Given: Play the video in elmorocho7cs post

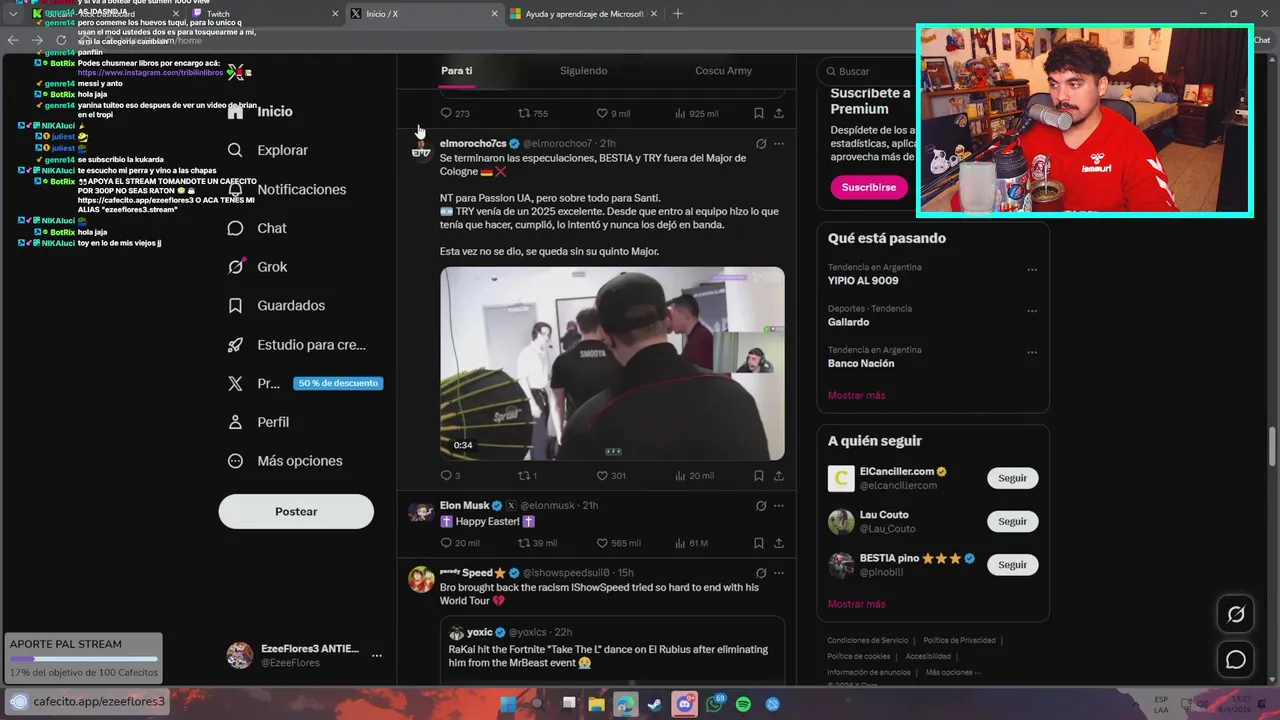Looking at the screenshot, I should pos(612,363).
